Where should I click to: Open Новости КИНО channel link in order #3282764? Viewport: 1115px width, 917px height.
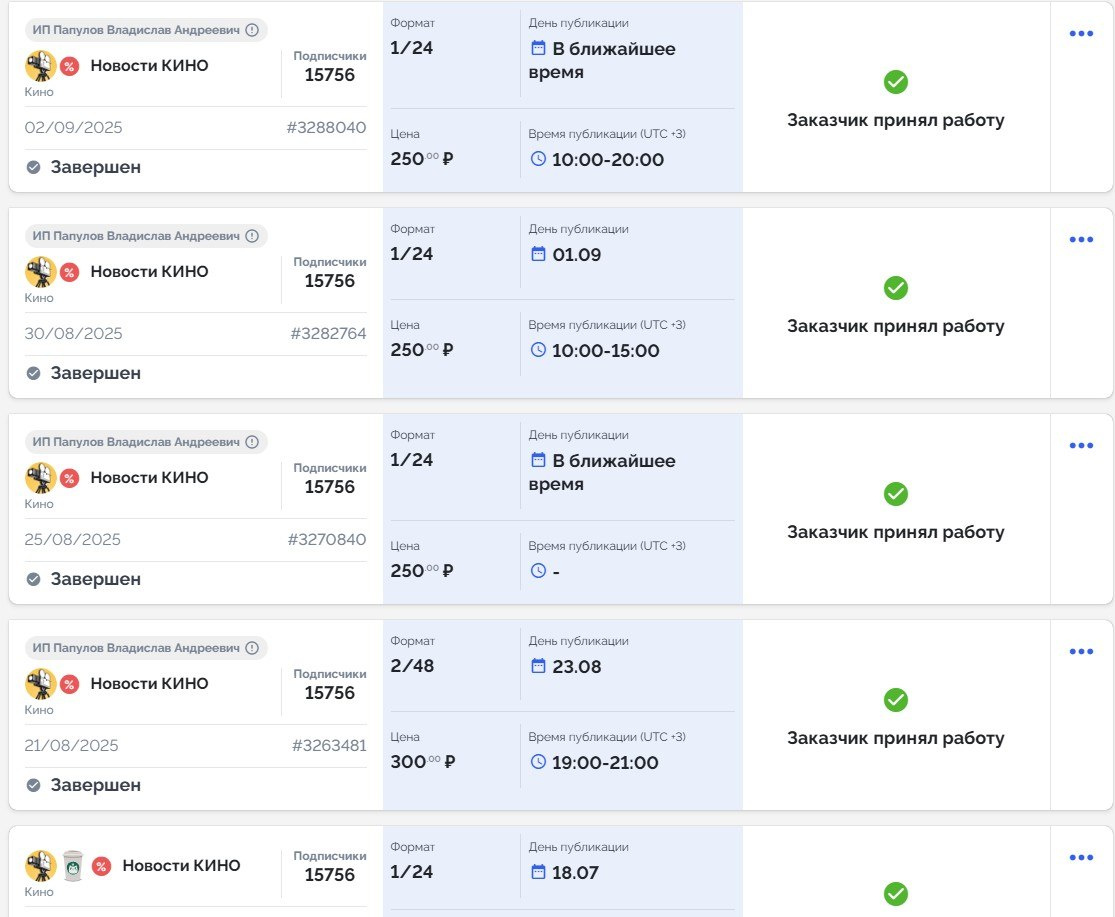coord(149,272)
